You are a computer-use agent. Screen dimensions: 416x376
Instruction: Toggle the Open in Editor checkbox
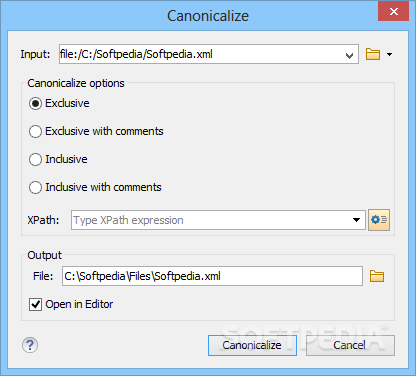(35, 304)
